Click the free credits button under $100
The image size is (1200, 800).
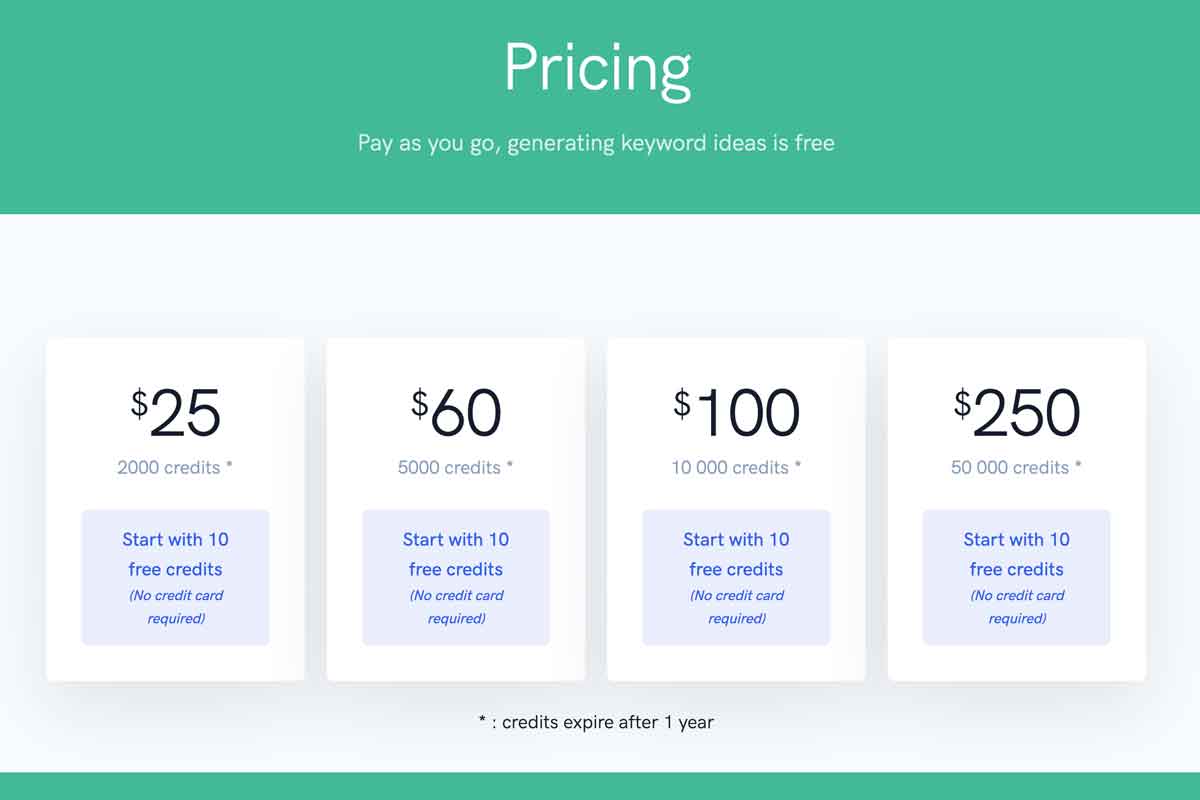[x=736, y=577]
